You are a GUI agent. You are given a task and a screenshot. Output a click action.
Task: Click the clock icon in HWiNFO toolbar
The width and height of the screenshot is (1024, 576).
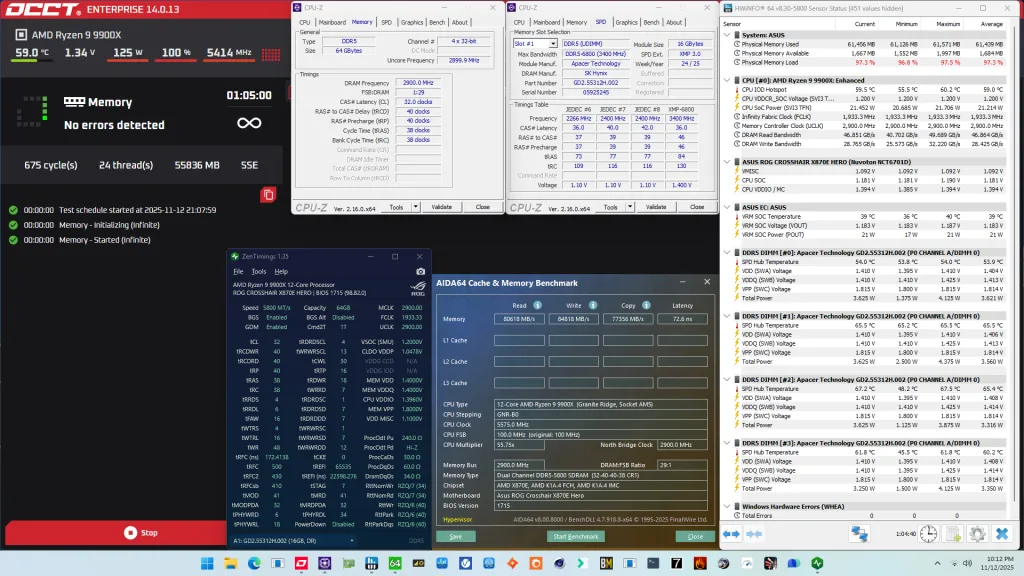(x=927, y=533)
